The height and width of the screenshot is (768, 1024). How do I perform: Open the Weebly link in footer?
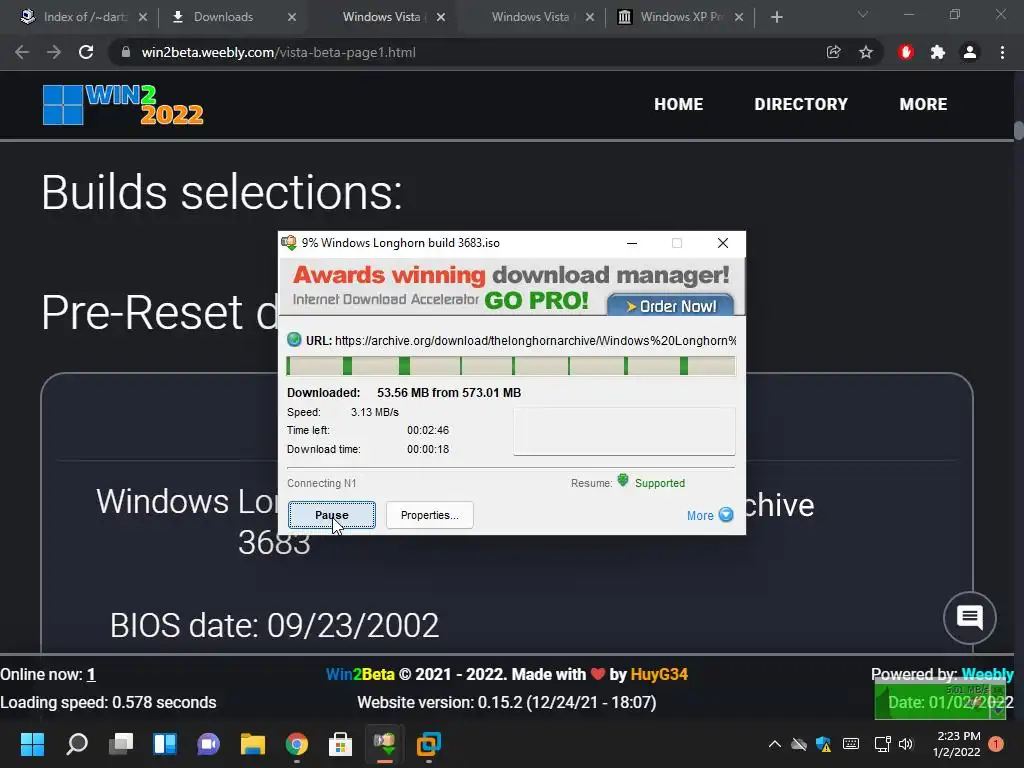pyautogui.click(x=987, y=674)
